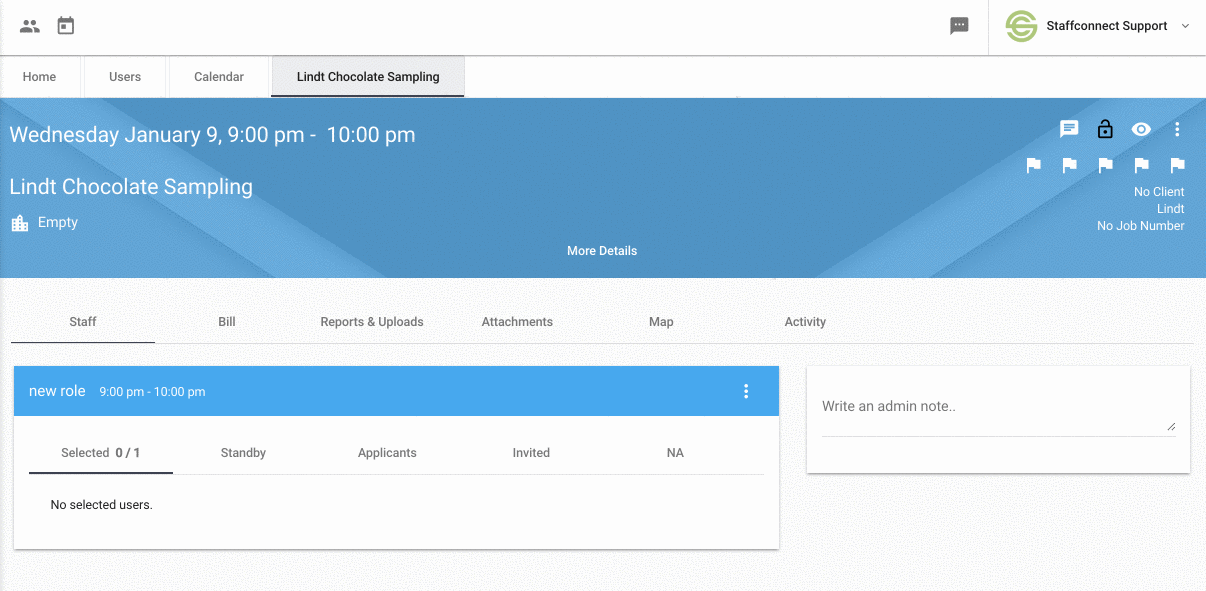
Task: Click Lindt Chocolate Sampling title
Action: tap(131, 187)
